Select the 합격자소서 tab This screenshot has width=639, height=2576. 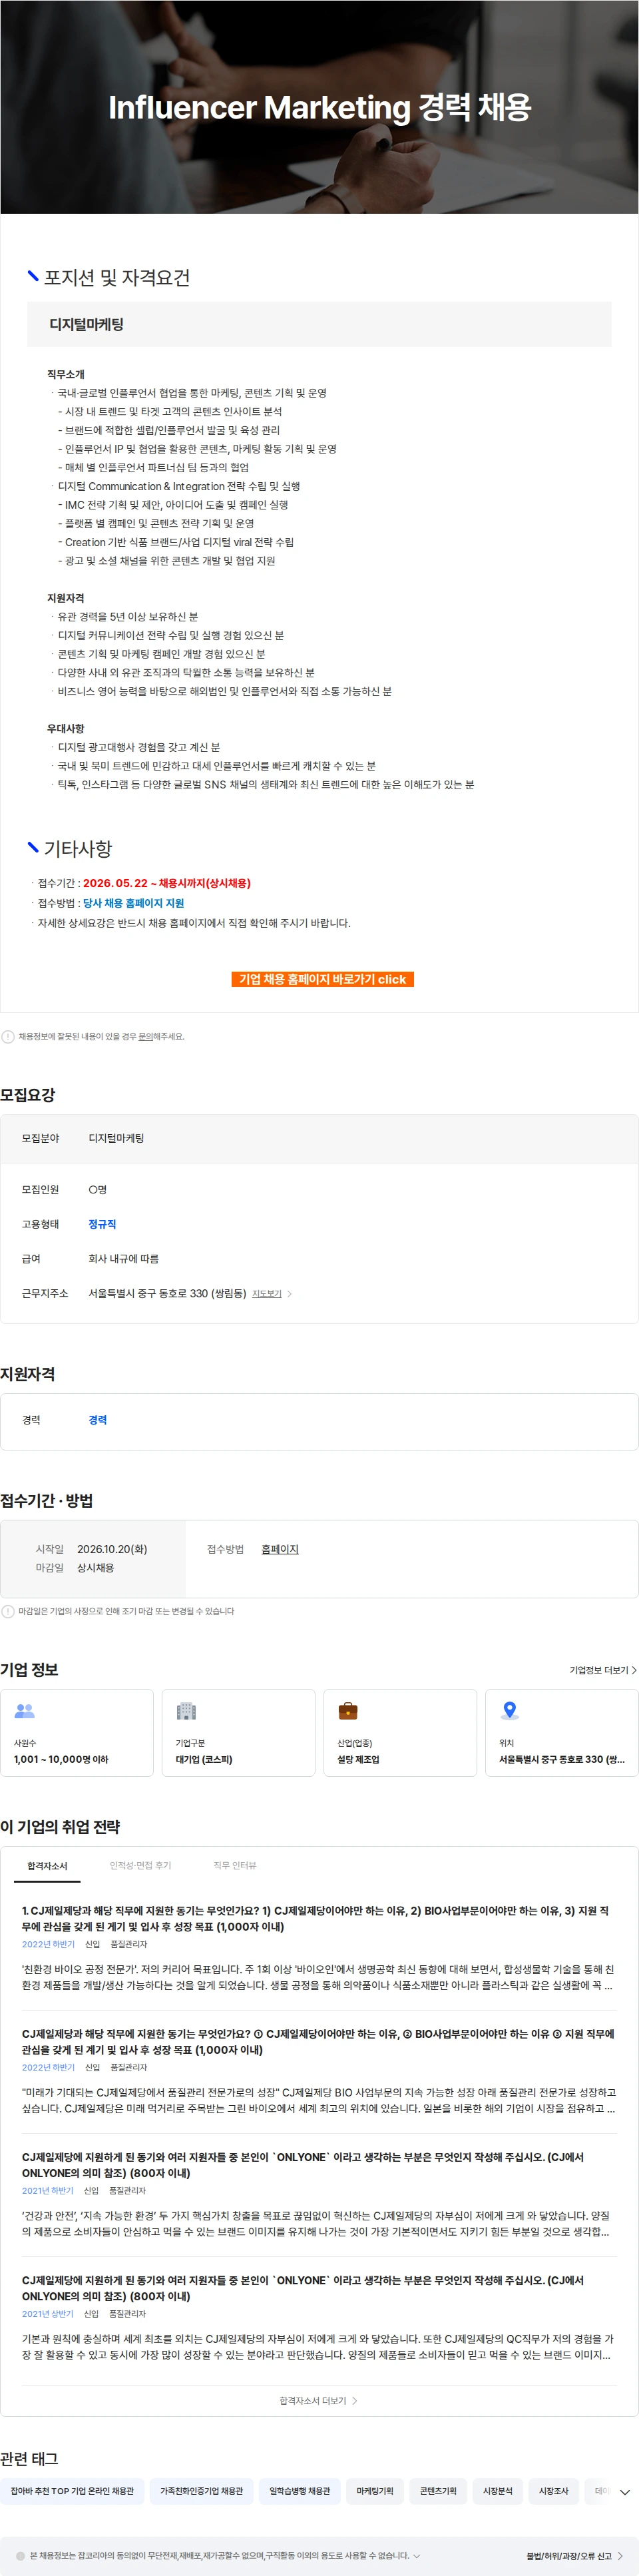point(47,1866)
